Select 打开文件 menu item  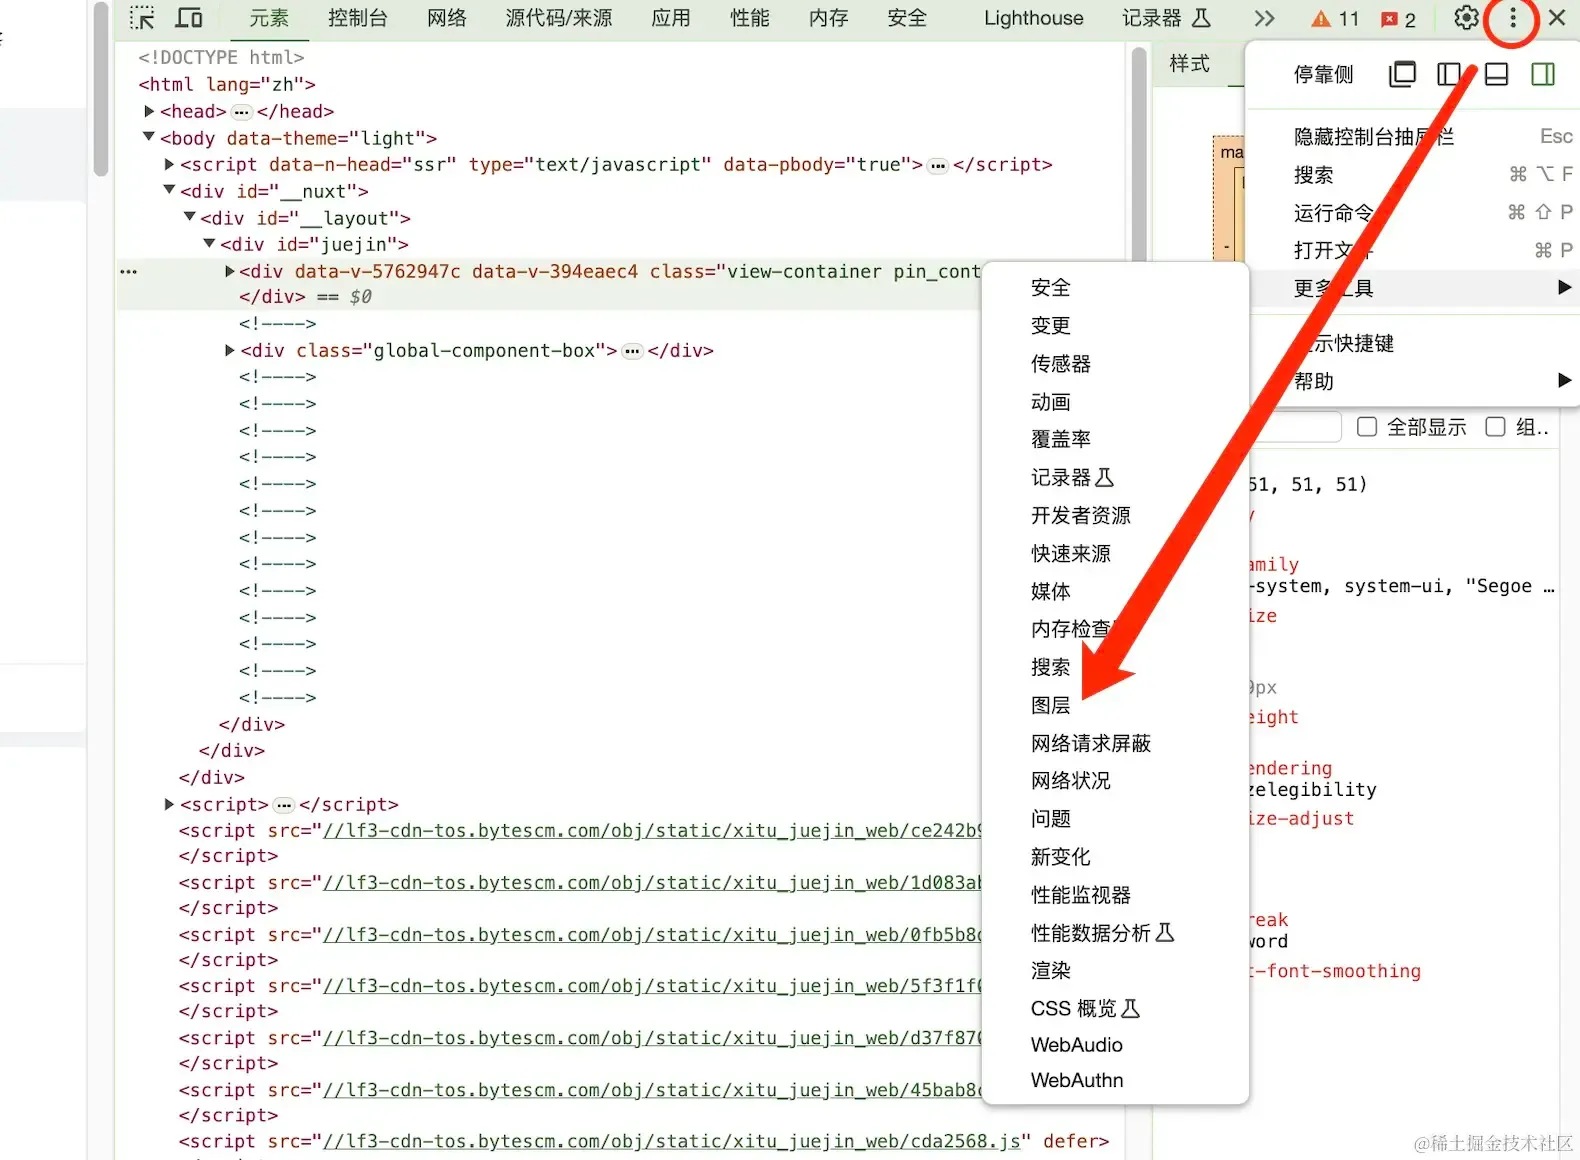(1413, 250)
